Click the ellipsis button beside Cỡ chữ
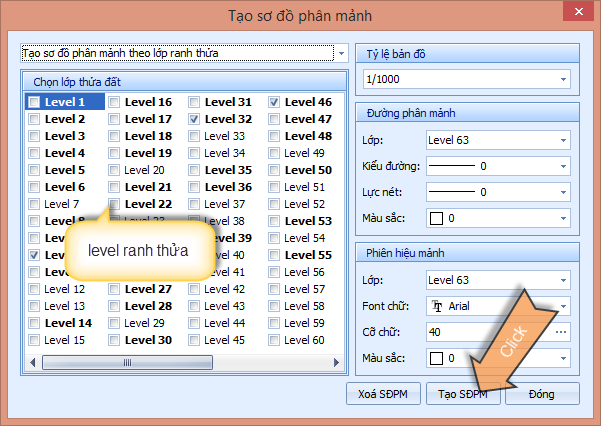This screenshot has width=601, height=426. point(561,331)
